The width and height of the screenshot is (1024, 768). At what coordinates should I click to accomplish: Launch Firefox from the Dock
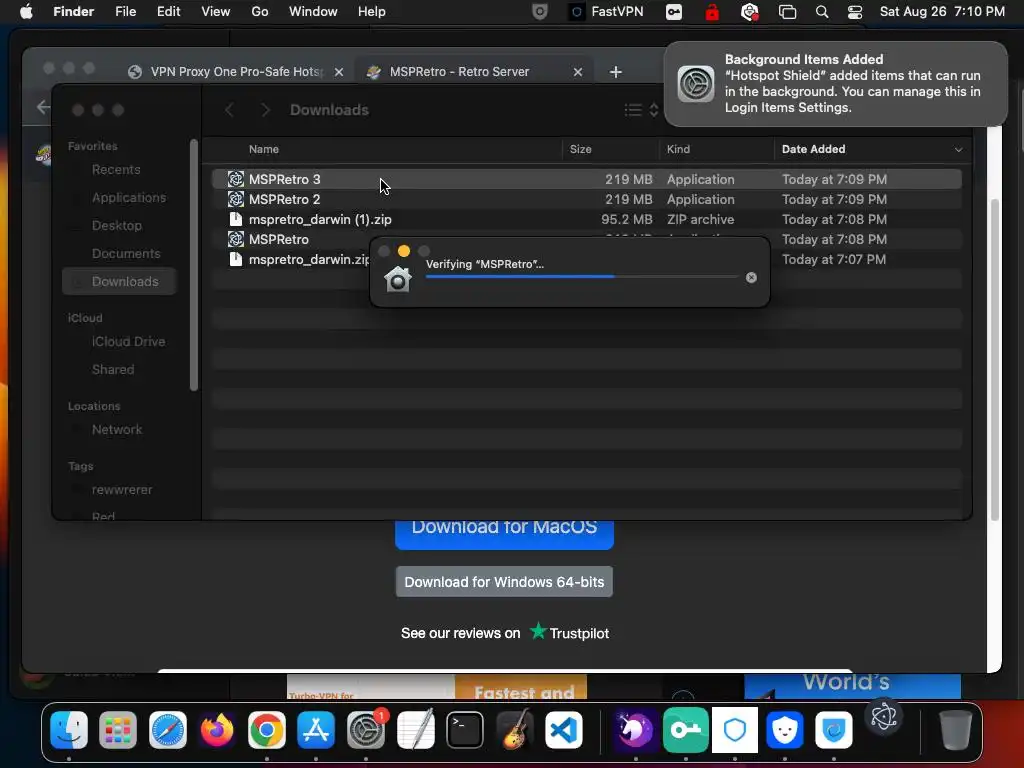pos(217,729)
